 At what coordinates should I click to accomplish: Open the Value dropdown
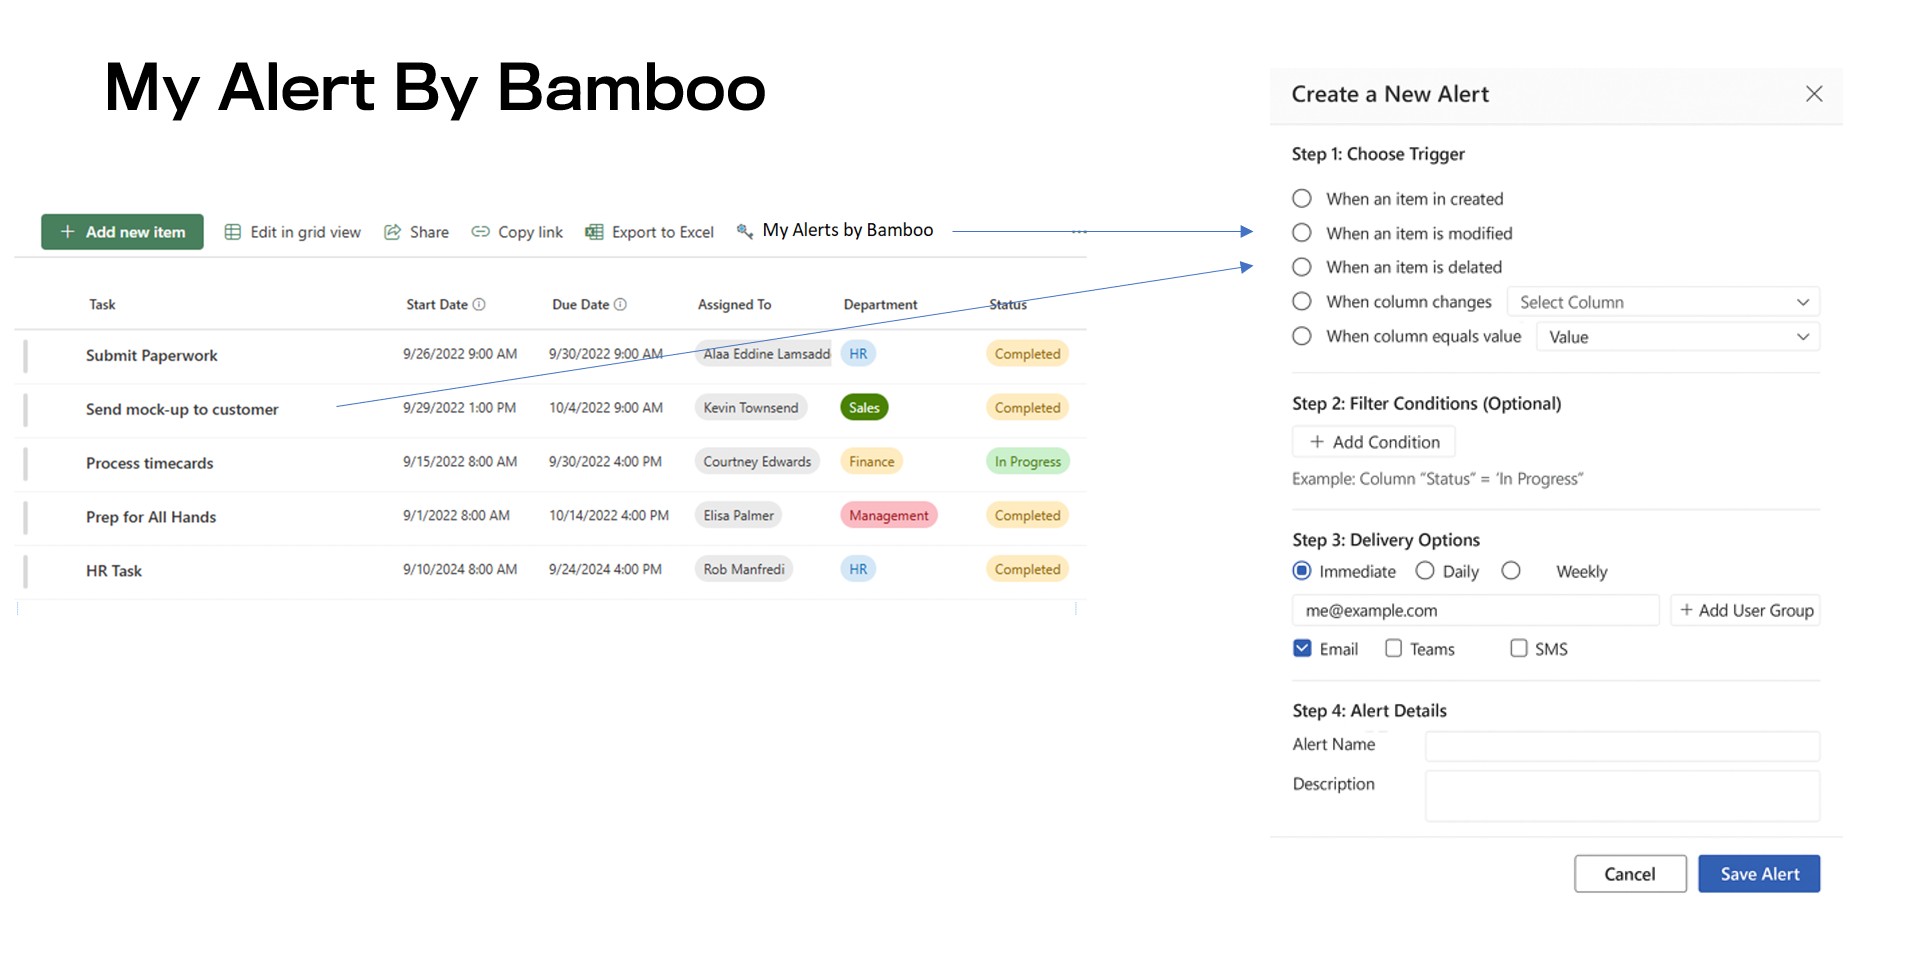tap(1678, 337)
